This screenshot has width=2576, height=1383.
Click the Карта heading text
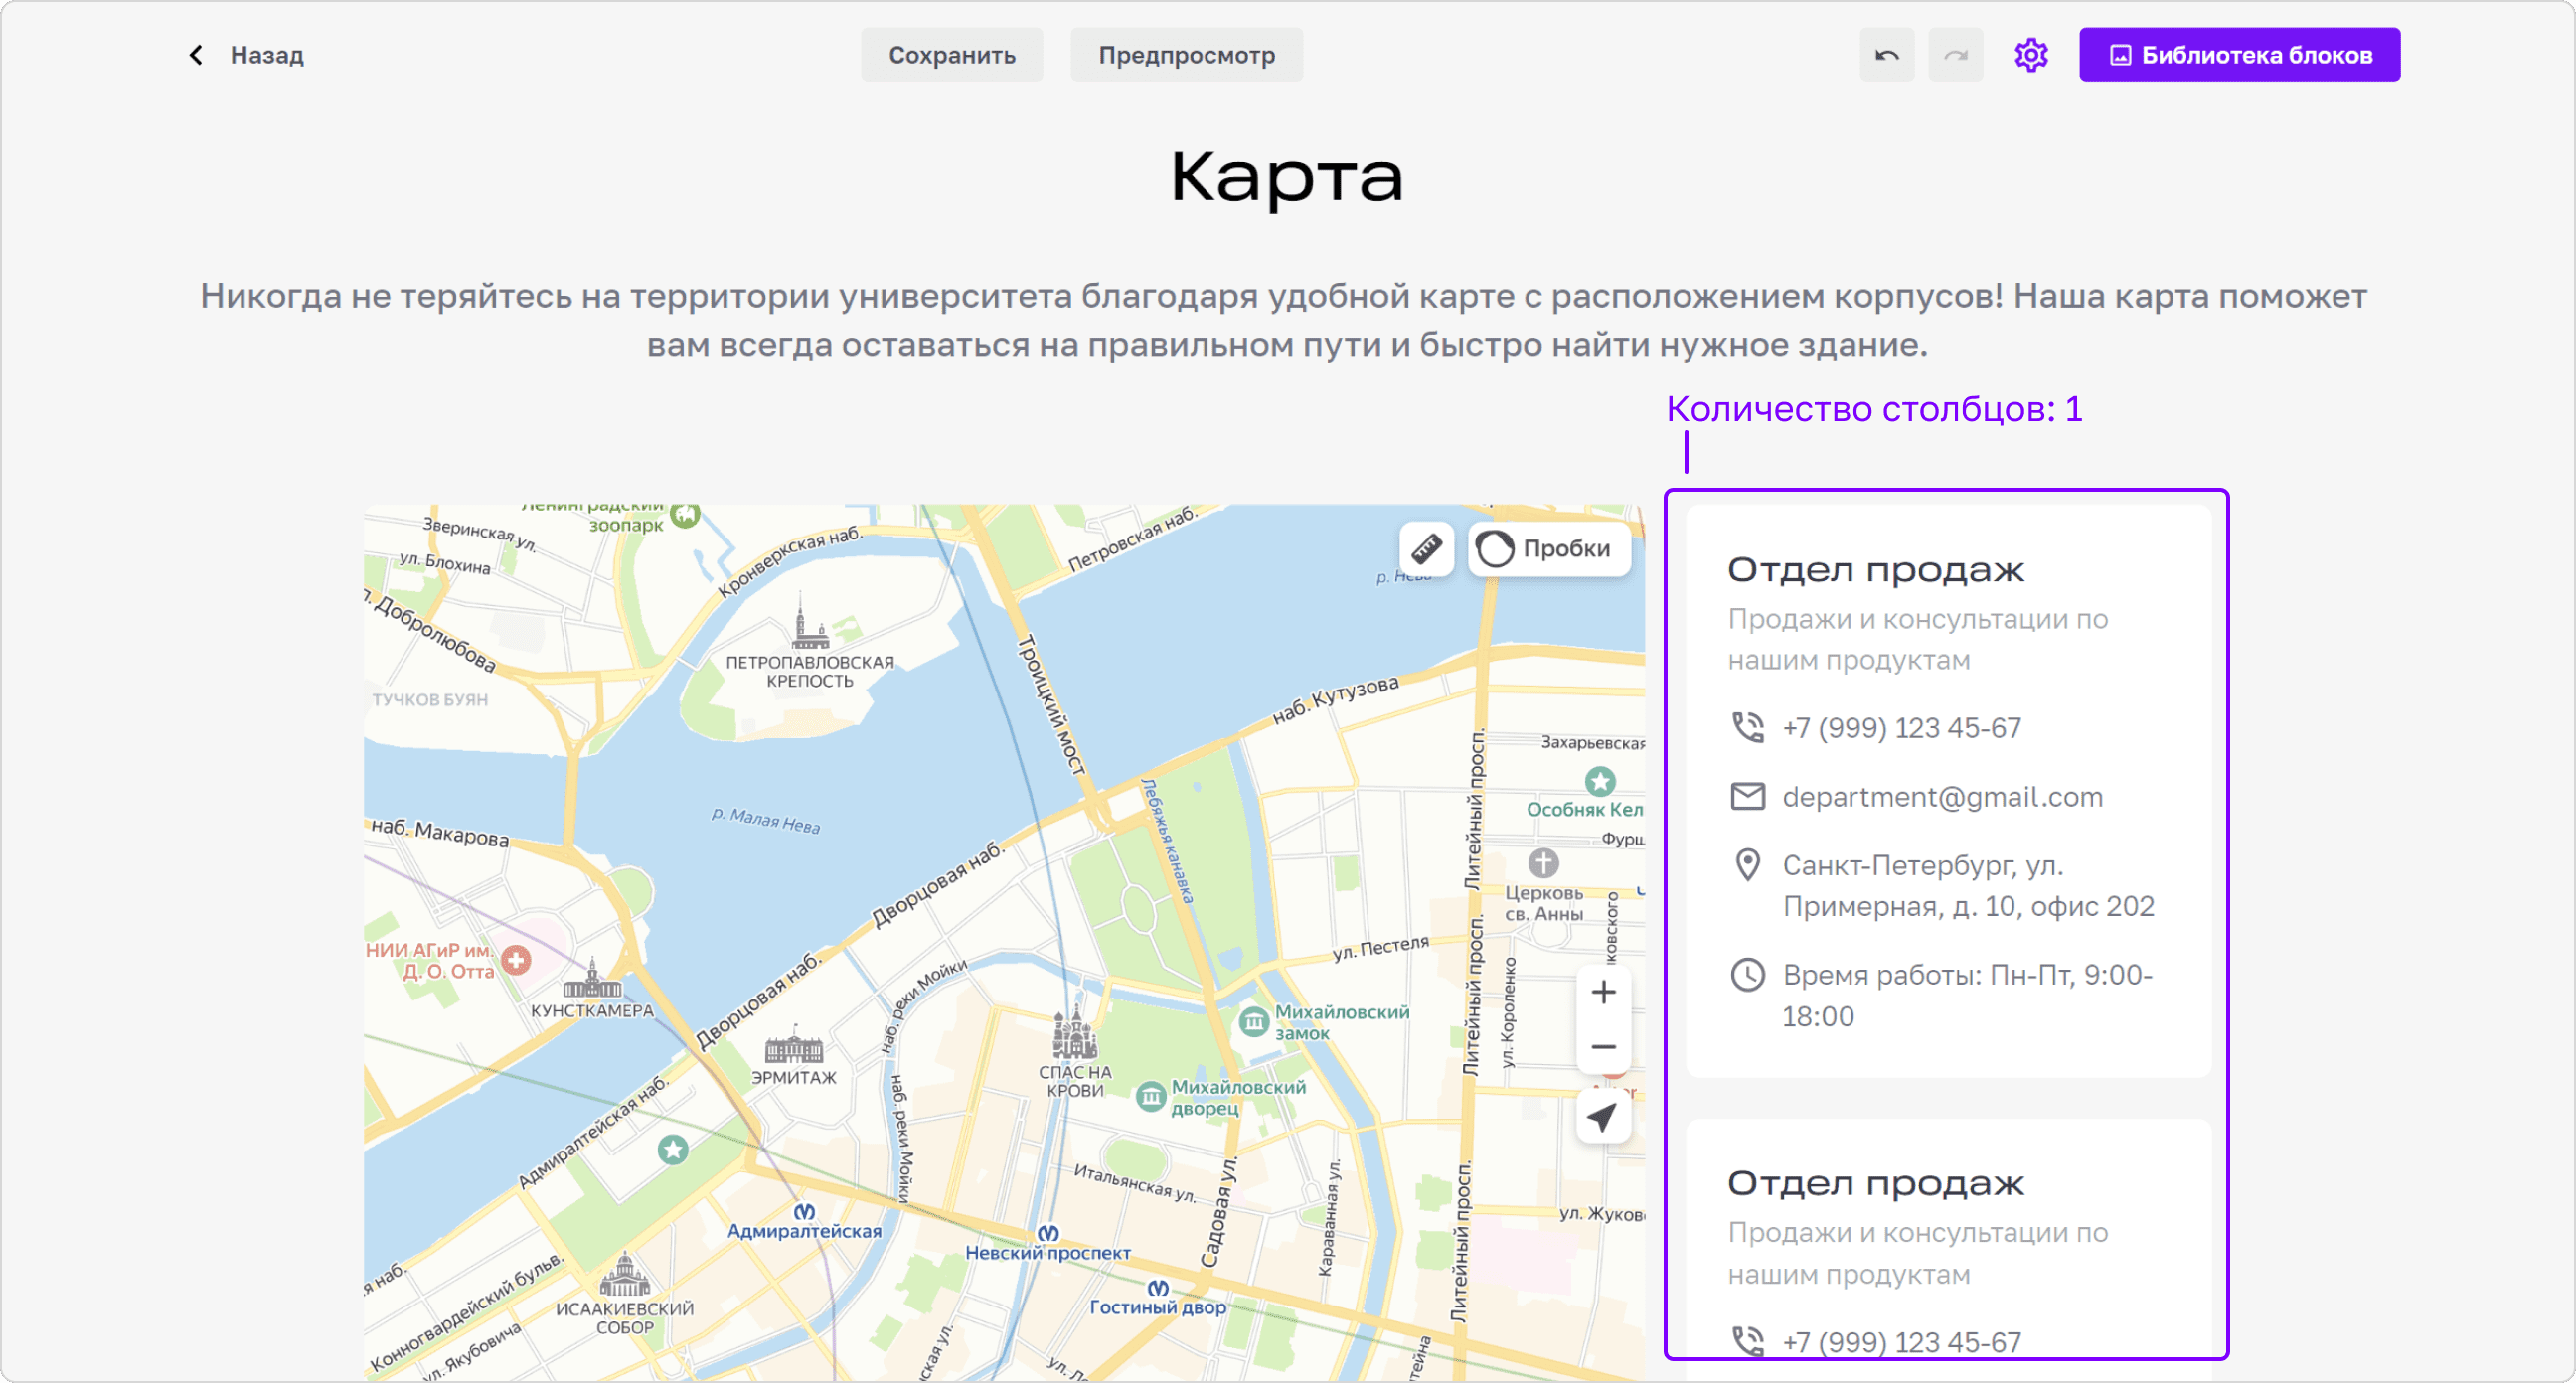[1287, 176]
